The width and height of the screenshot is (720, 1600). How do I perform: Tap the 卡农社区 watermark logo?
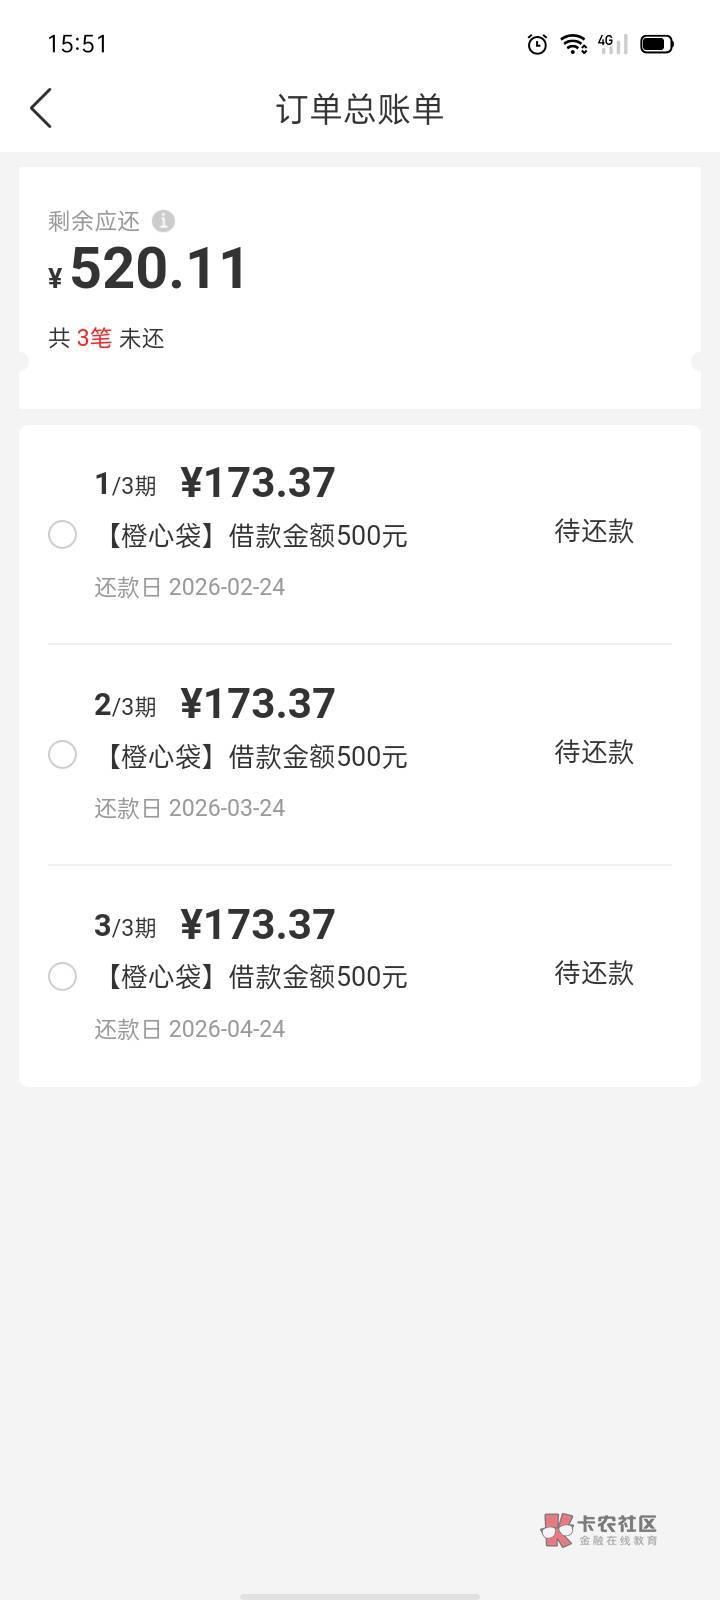tap(599, 1529)
